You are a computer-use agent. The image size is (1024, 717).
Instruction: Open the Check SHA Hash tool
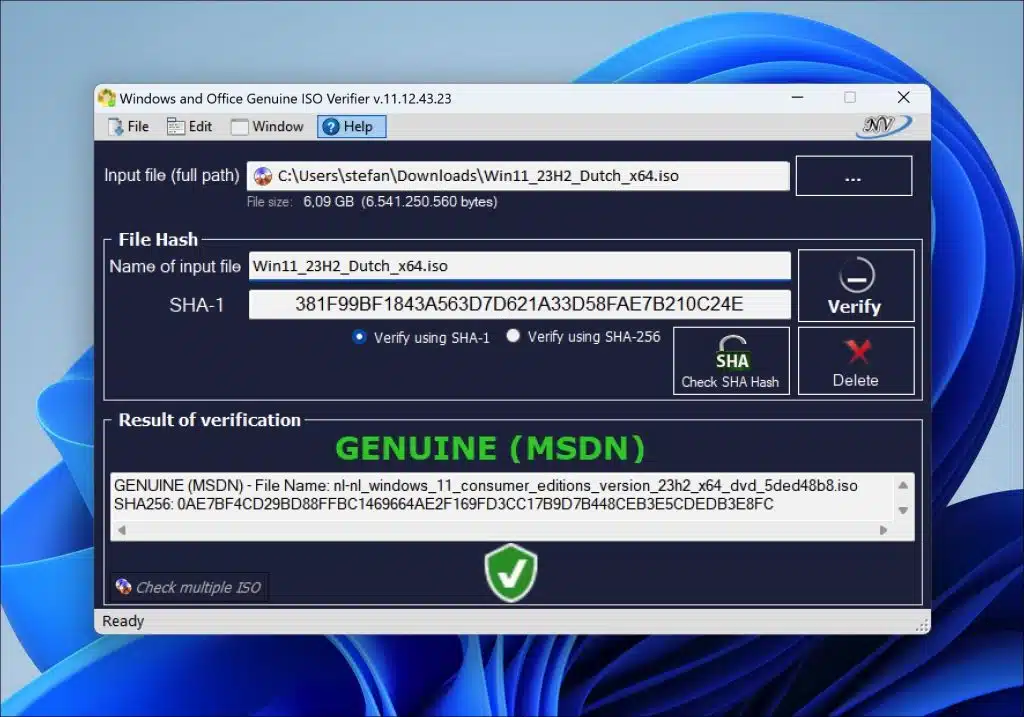(731, 360)
